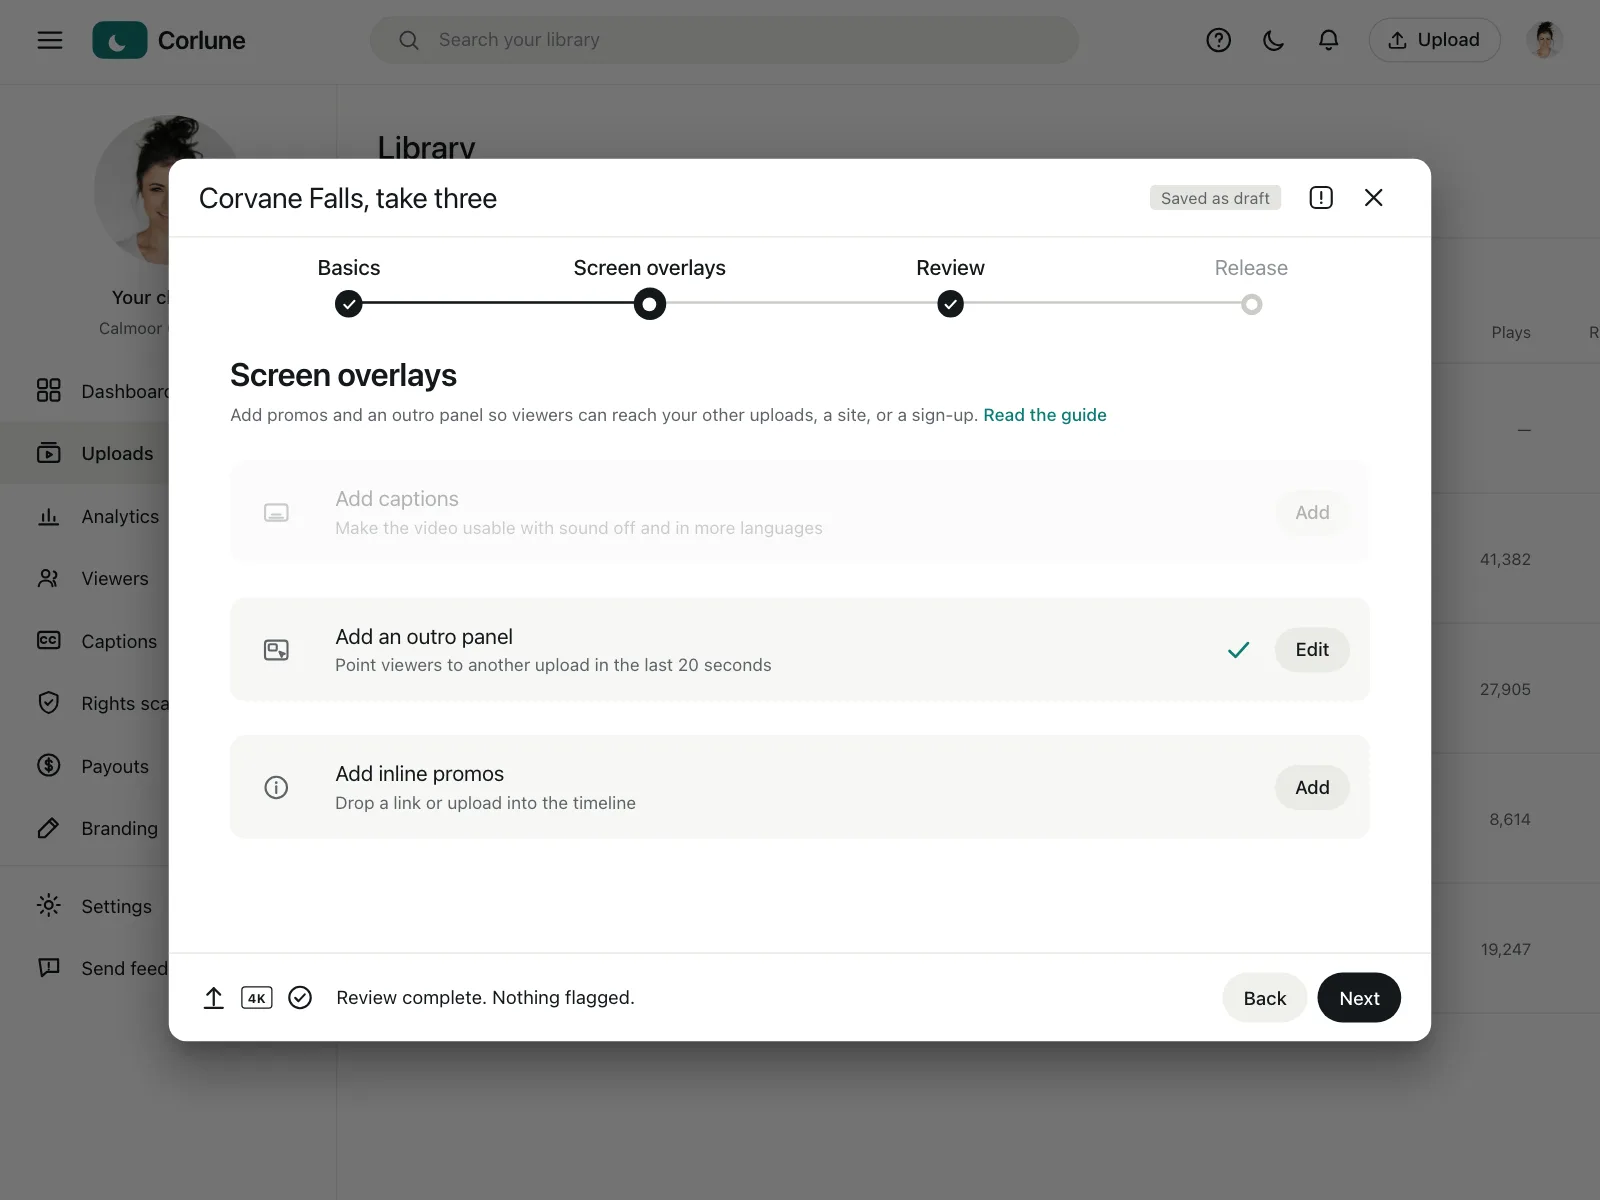This screenshot has width=1600, height=1200.
Task: Go Back to the previous step
Action: pos(1265,998)
